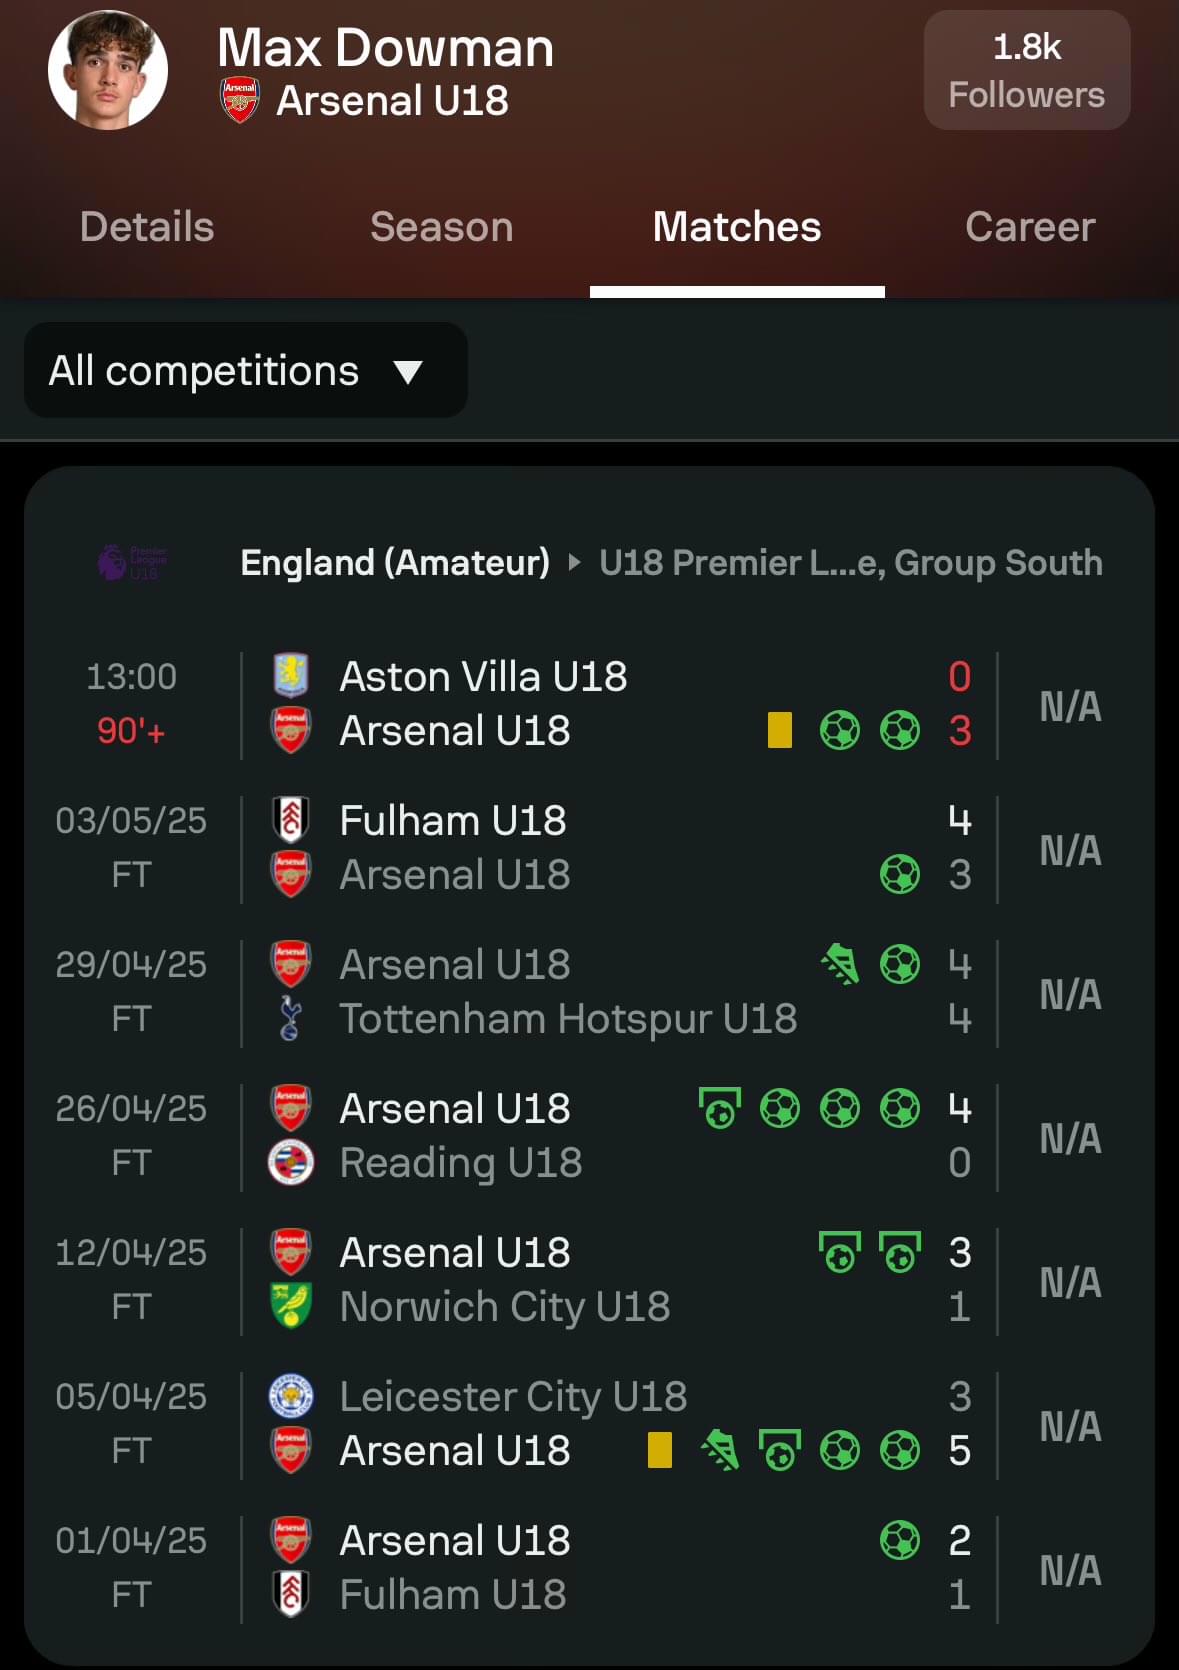Tap the 1.8k Followers button

pyautogui.click(x=1027, y=70)
